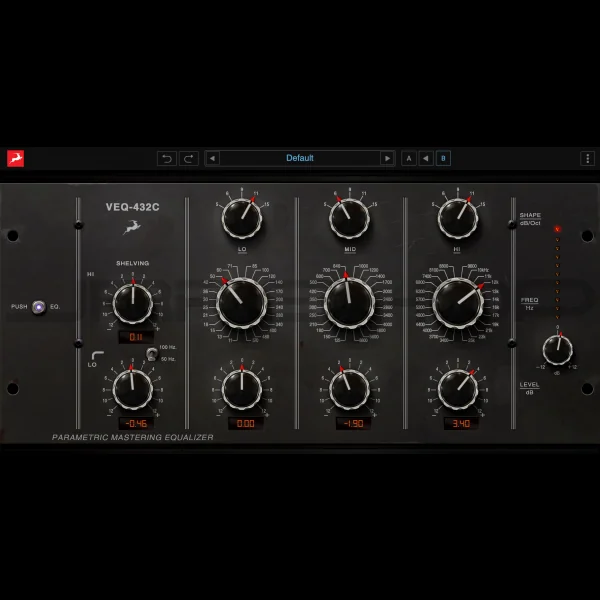Image resolution: width=600 pixels, height=600 pixels.
Task: Click the LO band shape knob
Action: [x=242, y=219]
